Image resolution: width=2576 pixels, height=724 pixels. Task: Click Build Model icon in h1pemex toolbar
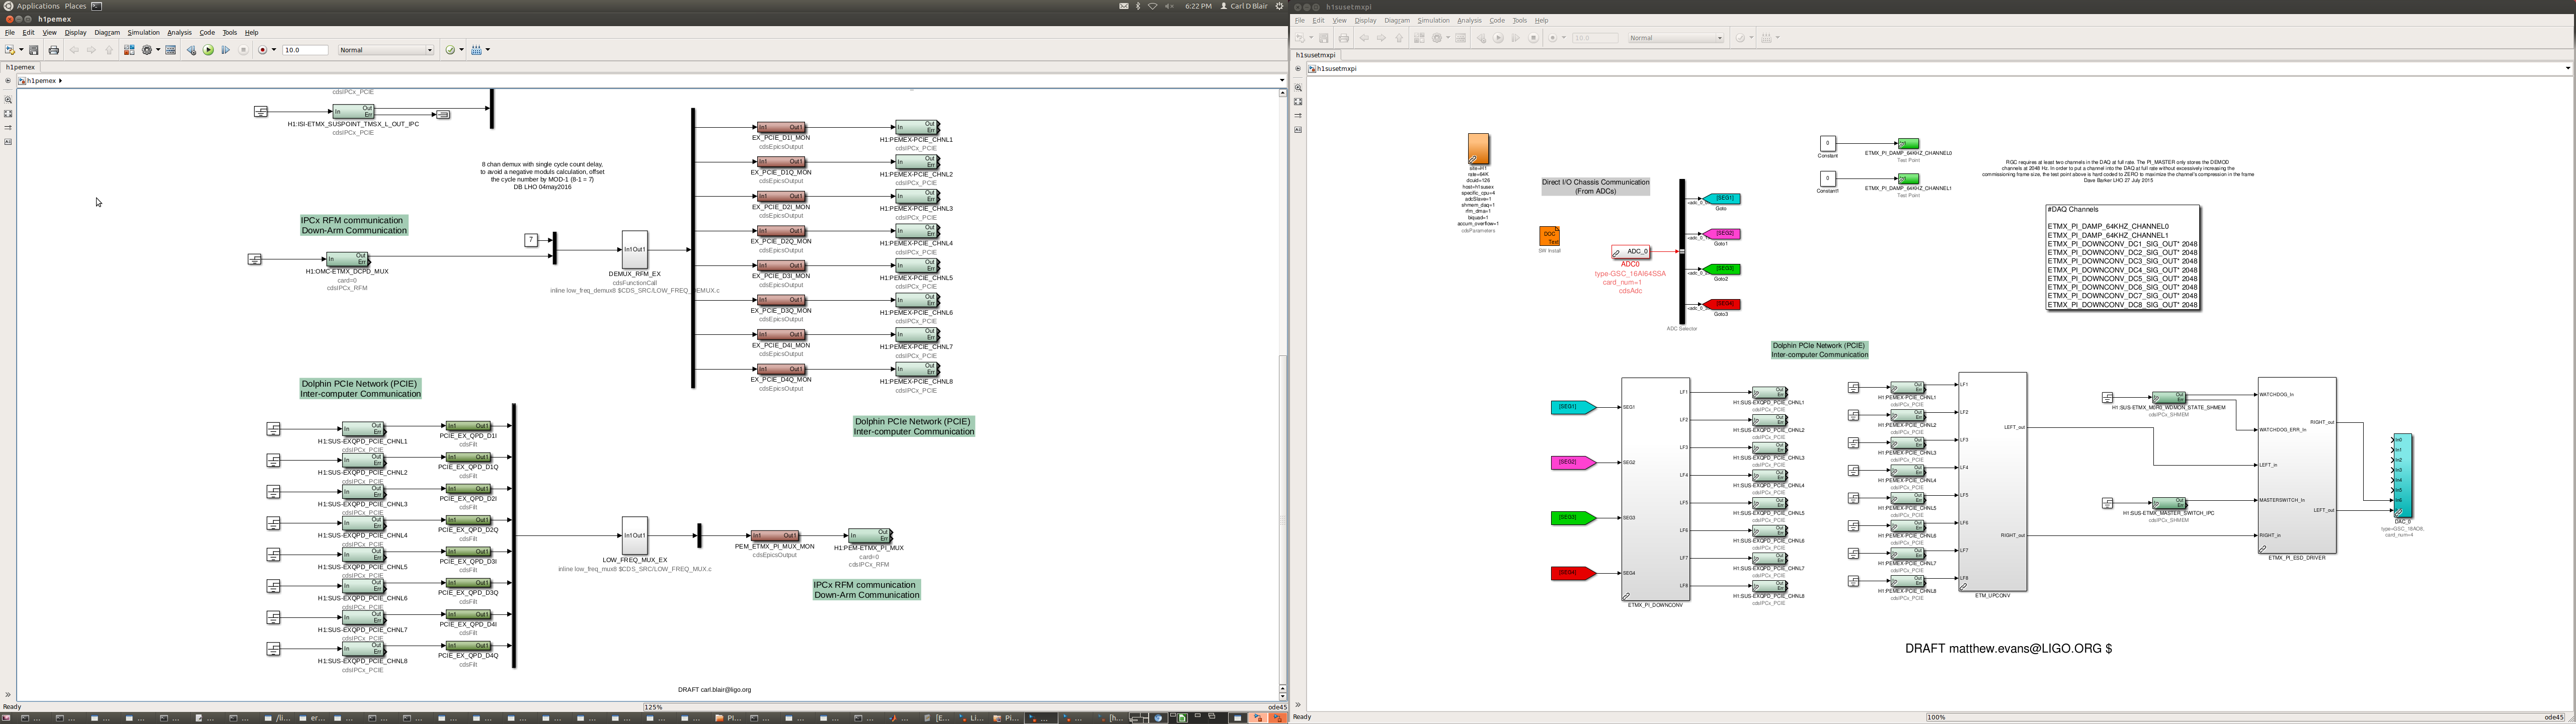[477, 50]
